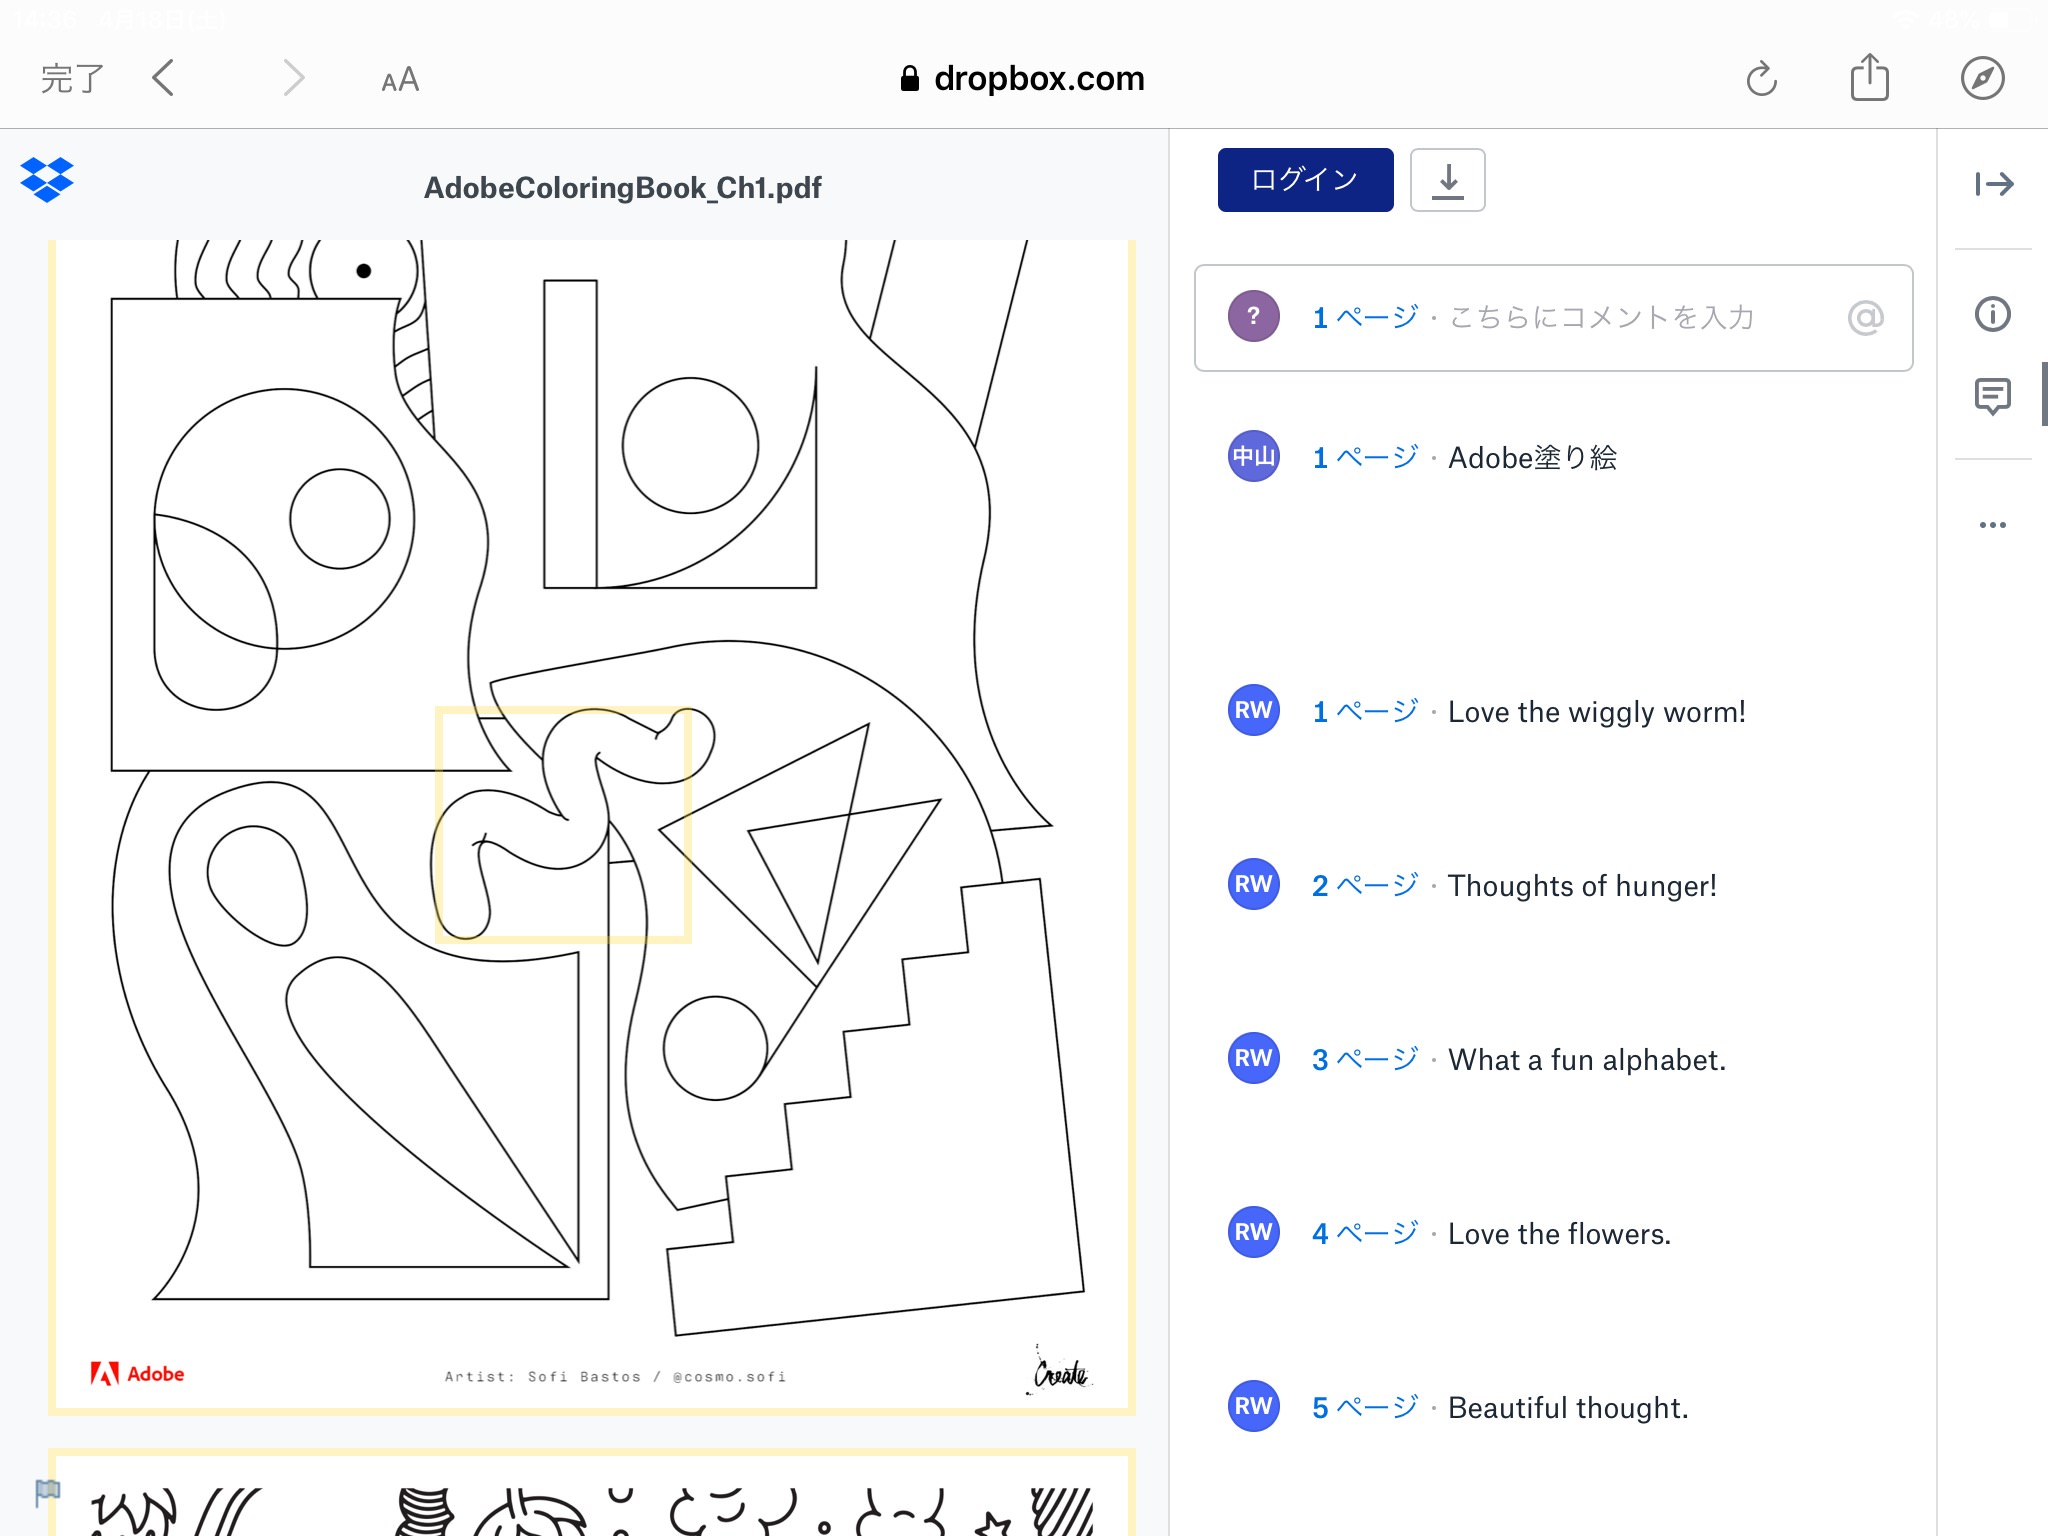
Task: Click RW avatar beside fun alphabet comment
Action: click(1253, 1058)
